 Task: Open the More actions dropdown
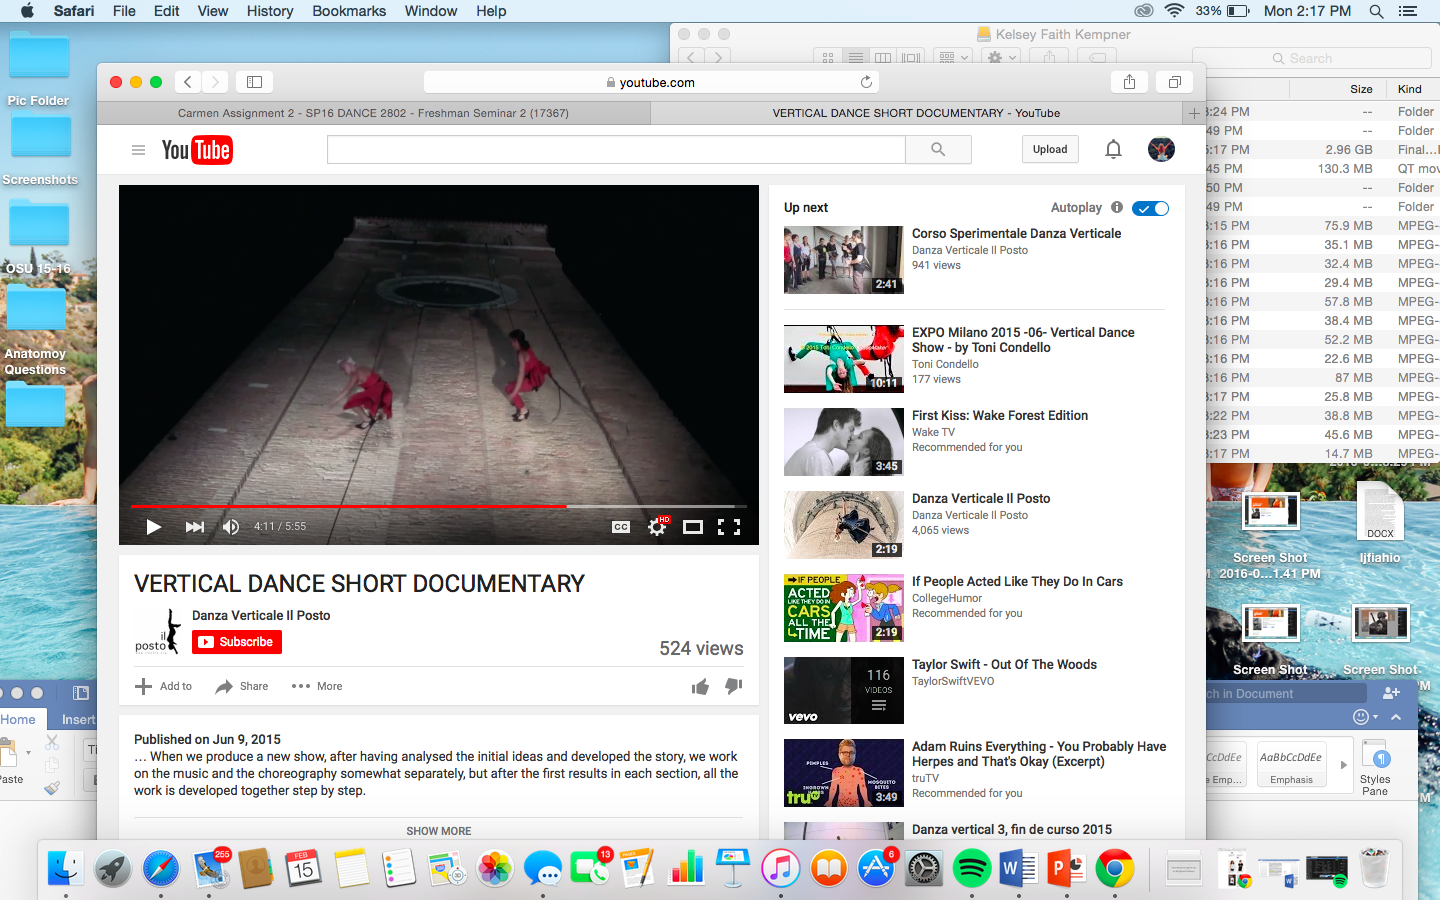pos(317,686)
